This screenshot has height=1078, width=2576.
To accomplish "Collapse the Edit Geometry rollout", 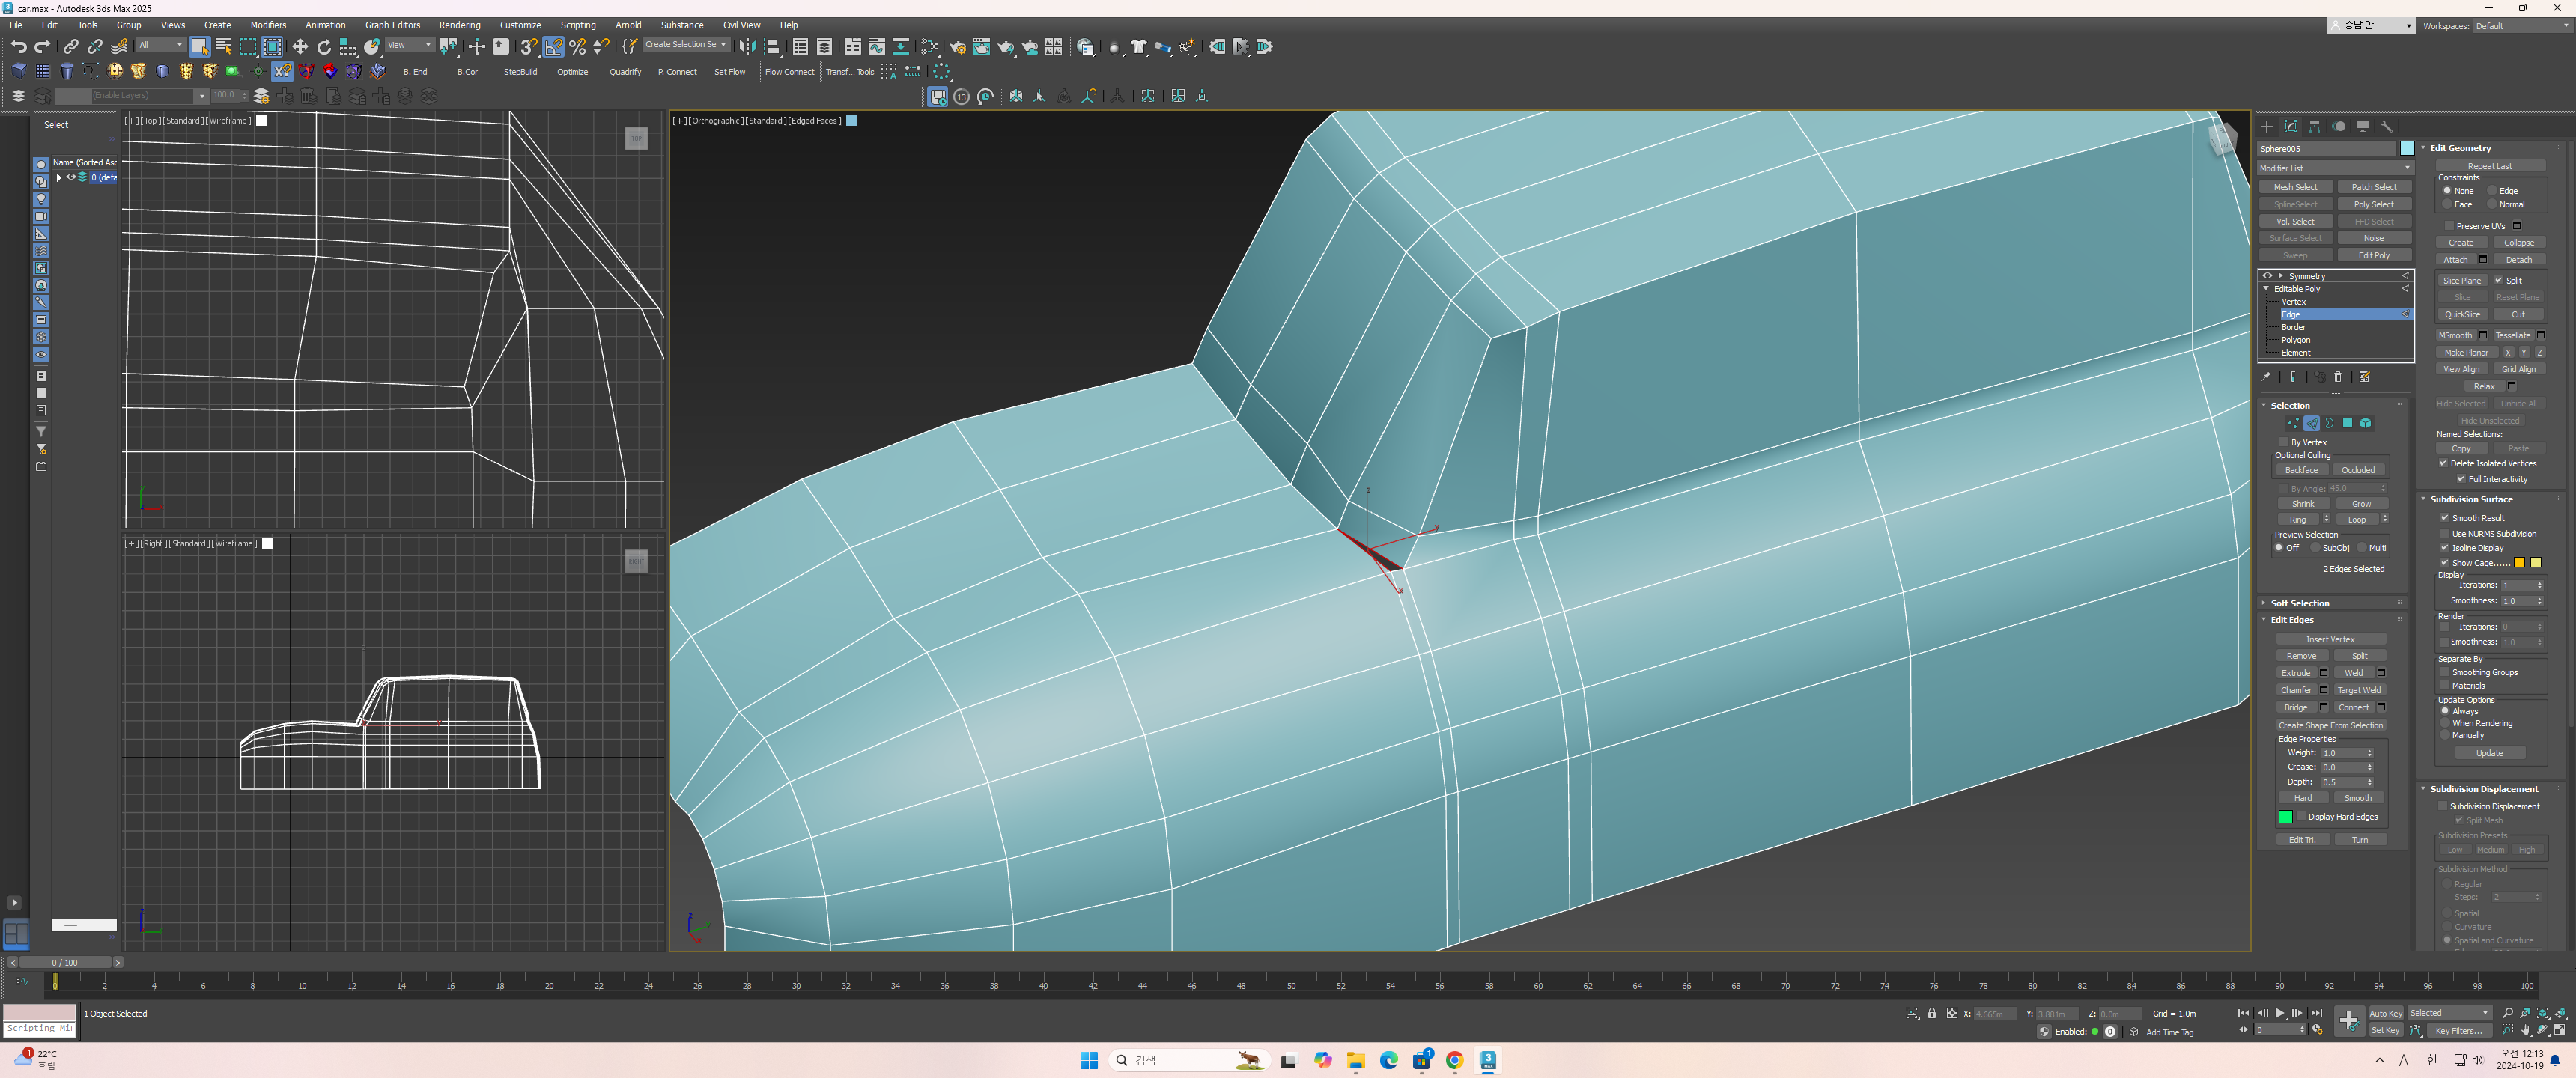I will click(2461, 148).
